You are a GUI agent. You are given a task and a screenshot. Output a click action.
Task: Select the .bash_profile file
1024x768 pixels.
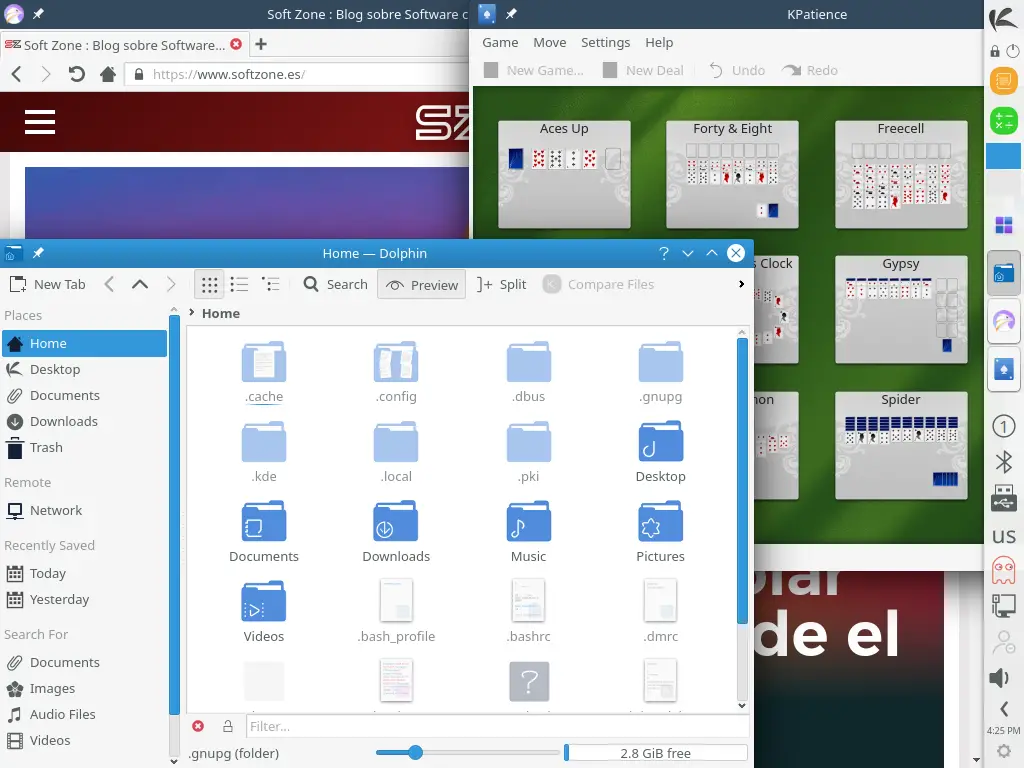pyautogui.click(x=396, y=611)
